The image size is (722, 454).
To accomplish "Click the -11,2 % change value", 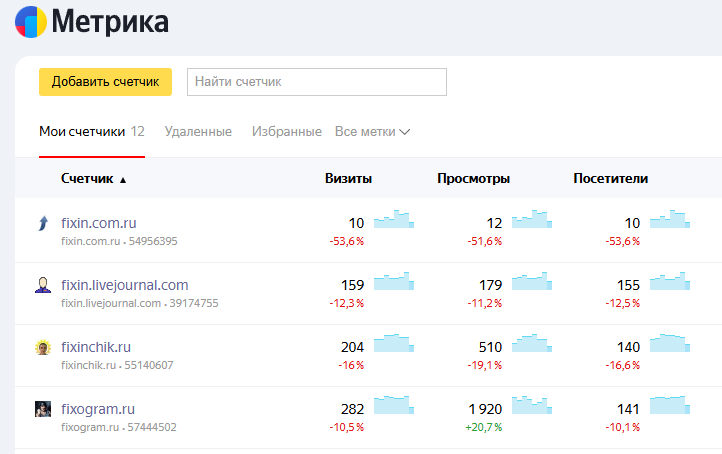I will [484, 303].
